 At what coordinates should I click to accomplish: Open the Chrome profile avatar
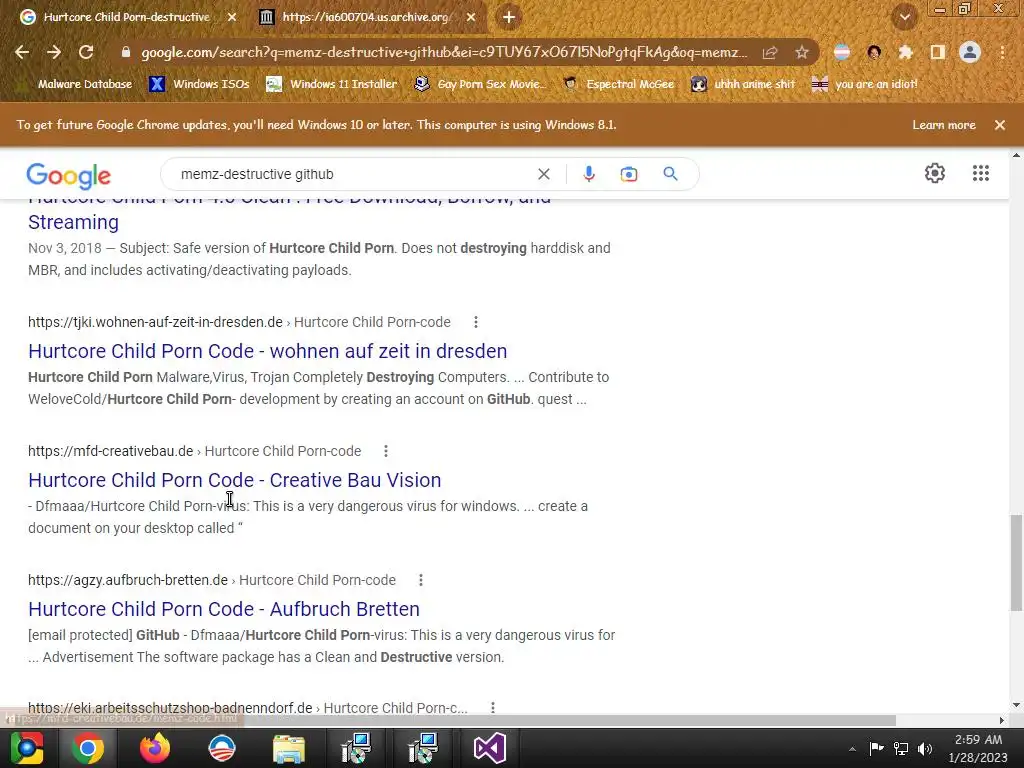(x=970, y=52)
